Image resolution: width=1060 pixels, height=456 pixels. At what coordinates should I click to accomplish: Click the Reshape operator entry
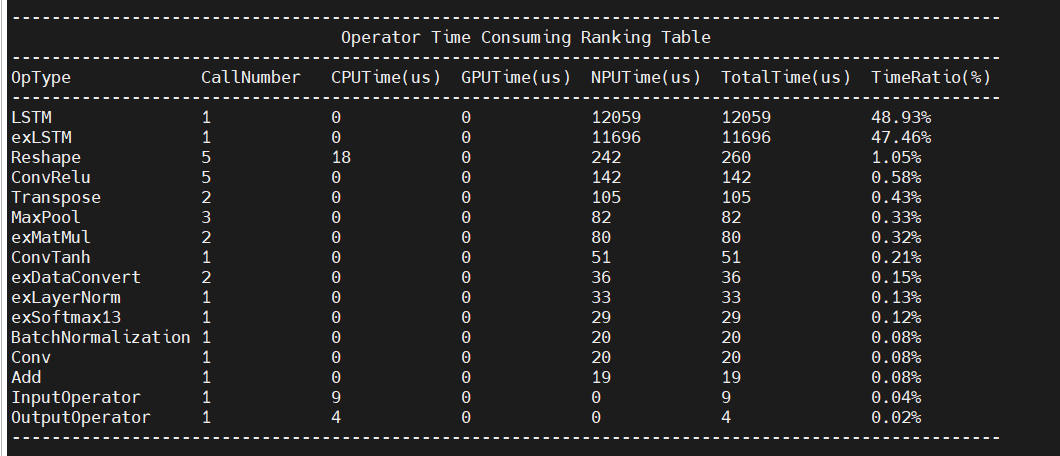(46, 158)
